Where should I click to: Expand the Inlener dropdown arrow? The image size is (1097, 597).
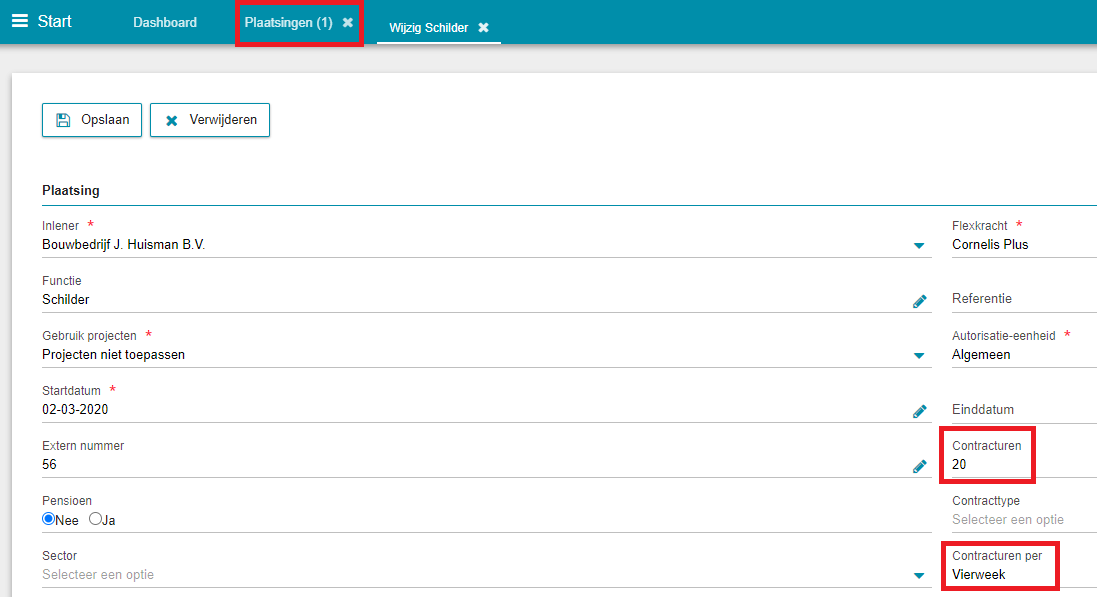point(918,245)
